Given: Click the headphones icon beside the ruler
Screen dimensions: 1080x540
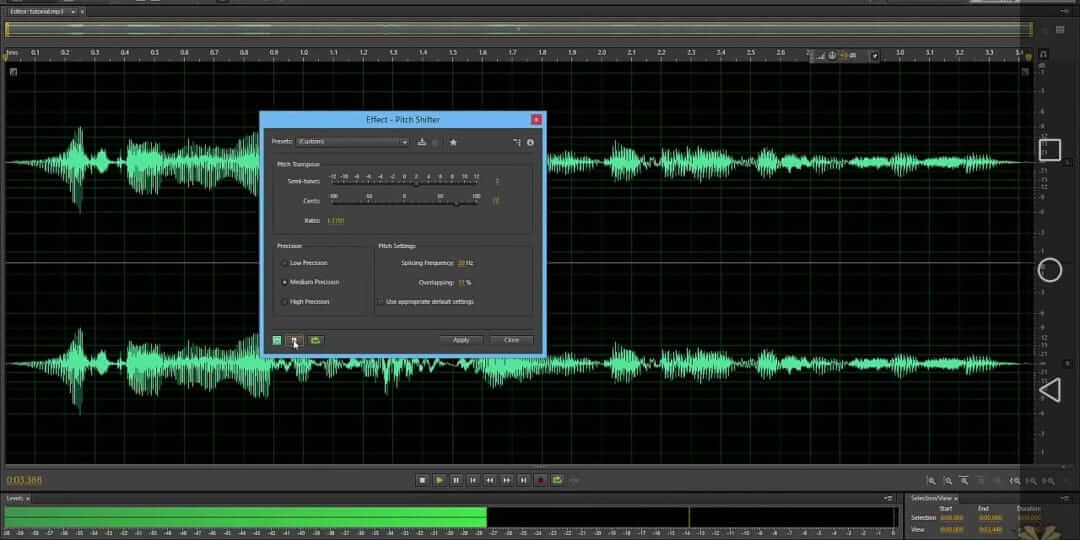Looking at the screenshot, I should tap(1043, 54).
